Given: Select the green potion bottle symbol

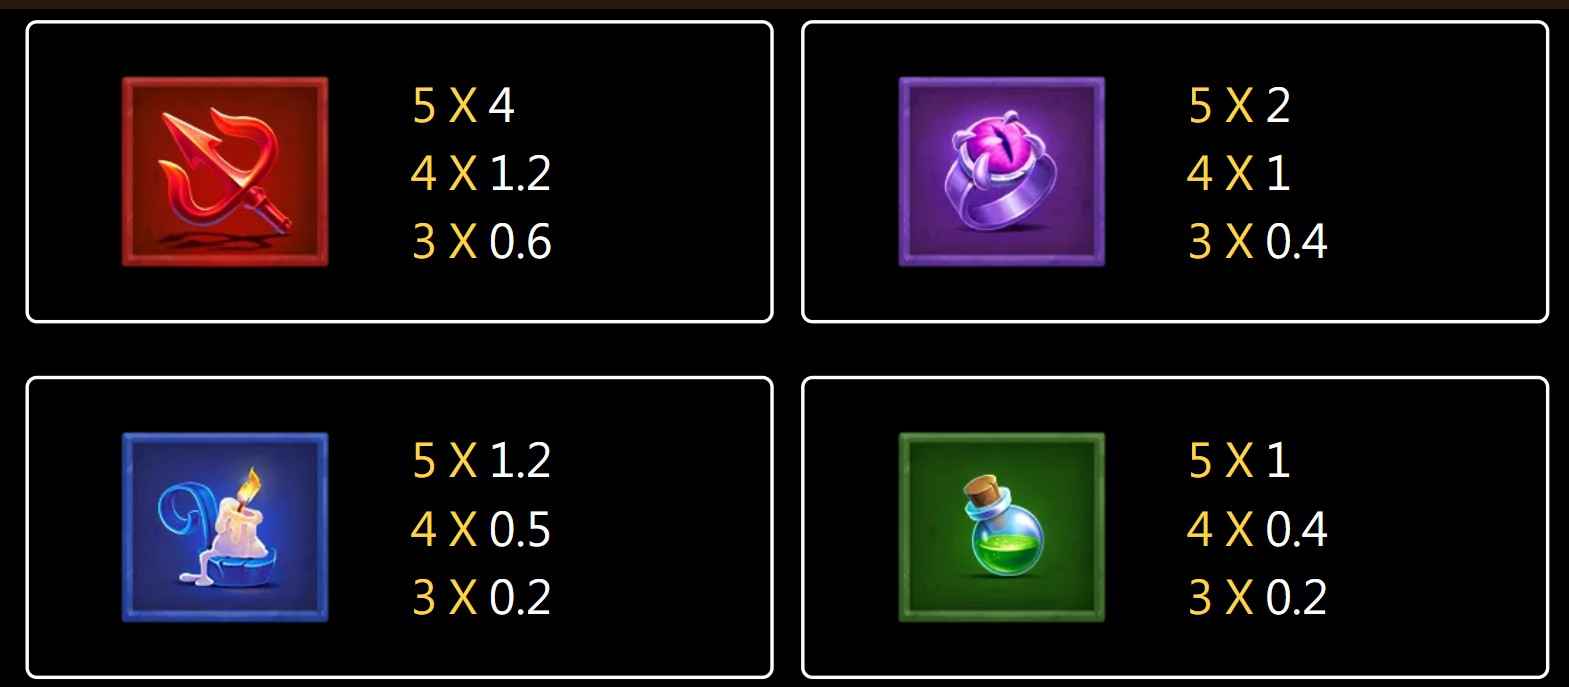Looking at the screenshot, I should point(1002,527).
